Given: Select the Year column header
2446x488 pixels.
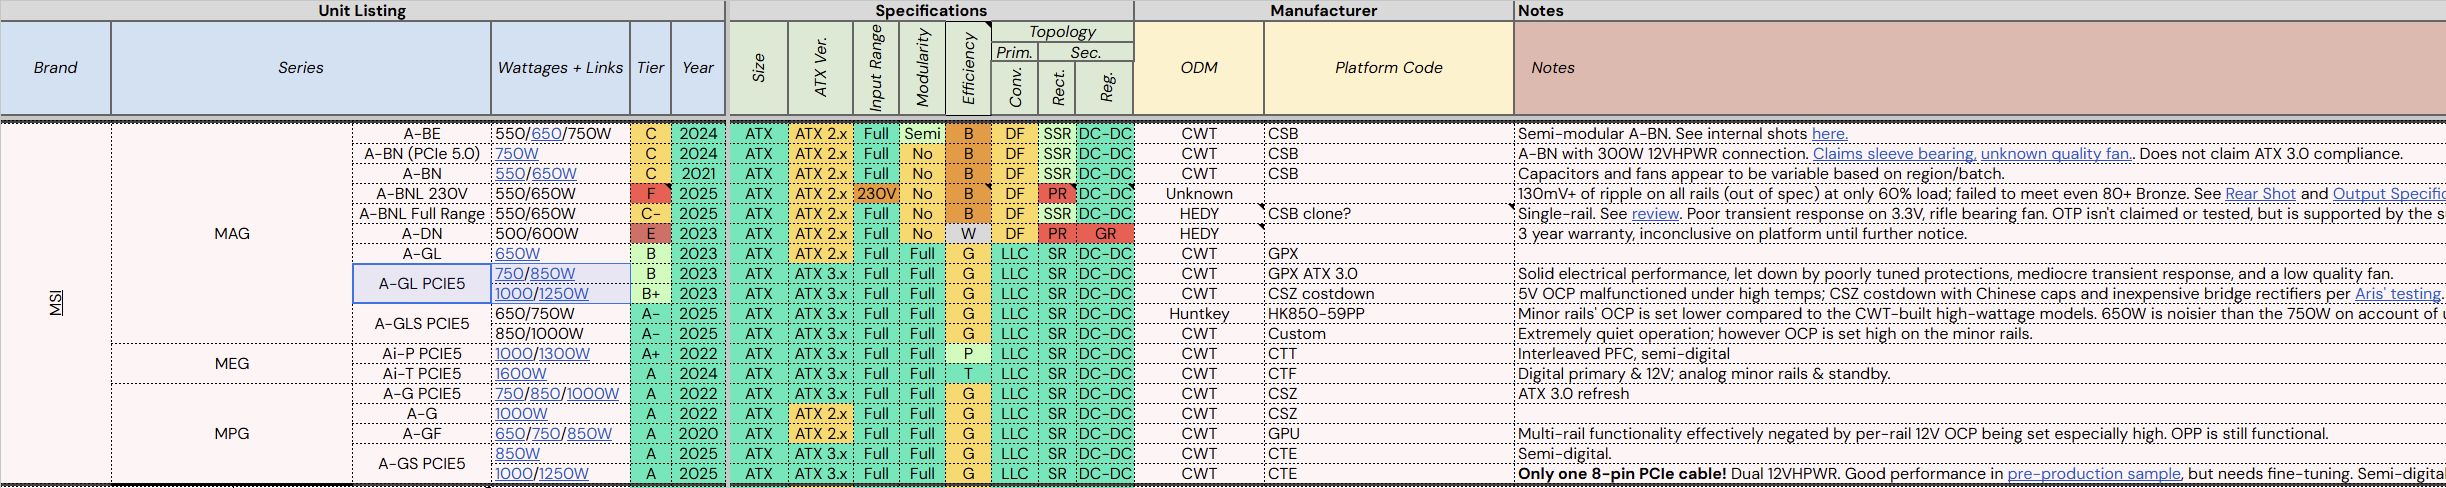Looking at the screenshot, I should (698, 68).
